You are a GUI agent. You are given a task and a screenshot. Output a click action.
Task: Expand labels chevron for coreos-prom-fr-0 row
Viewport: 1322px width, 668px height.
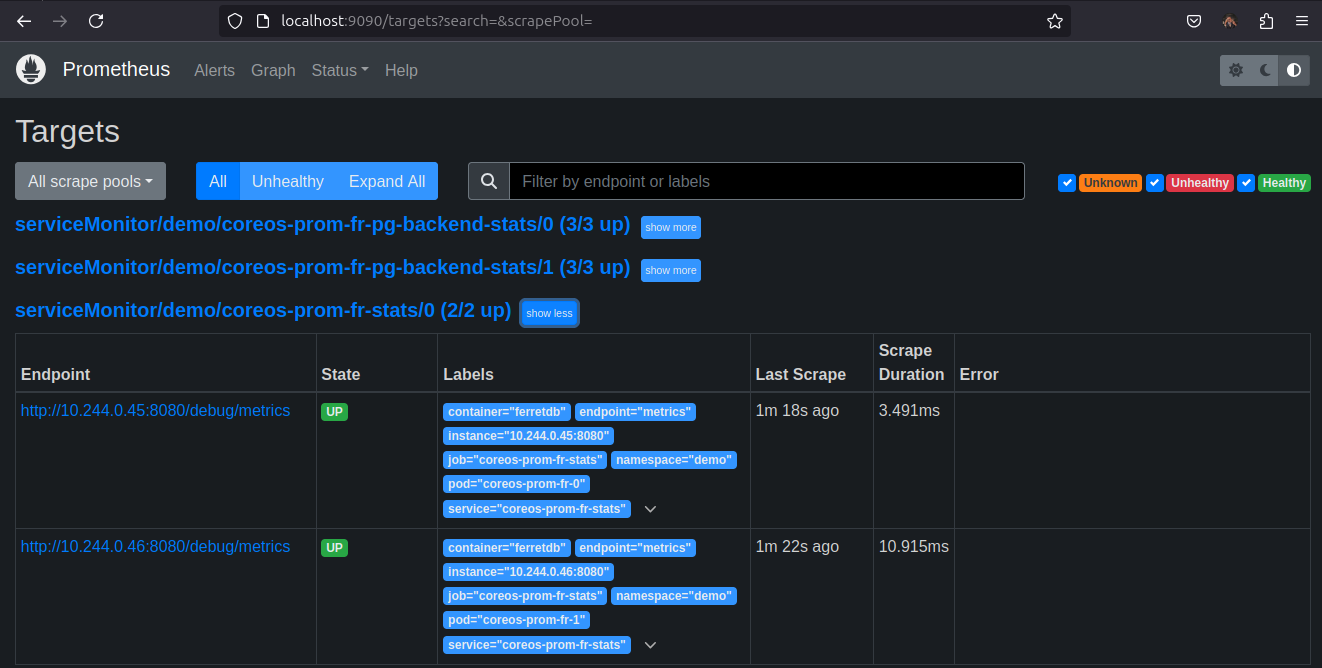650,509
